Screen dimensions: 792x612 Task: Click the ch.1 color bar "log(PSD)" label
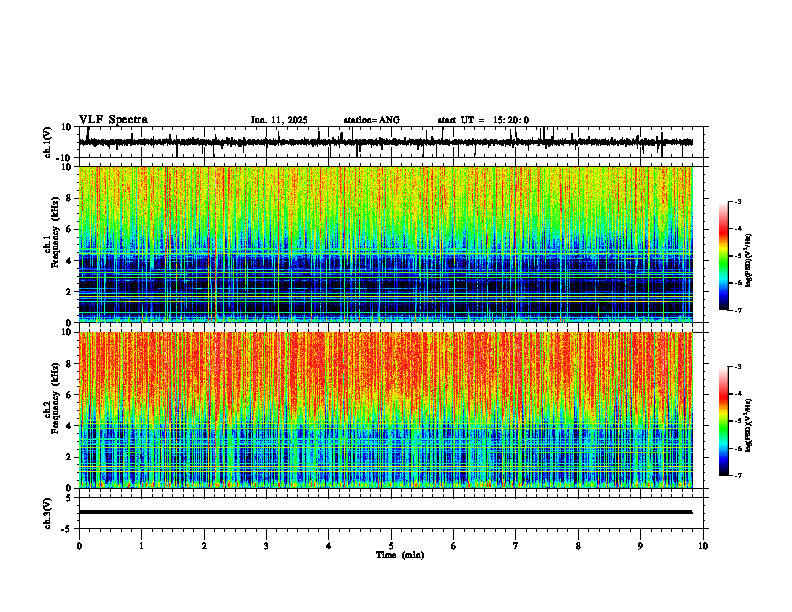point(748,261)
